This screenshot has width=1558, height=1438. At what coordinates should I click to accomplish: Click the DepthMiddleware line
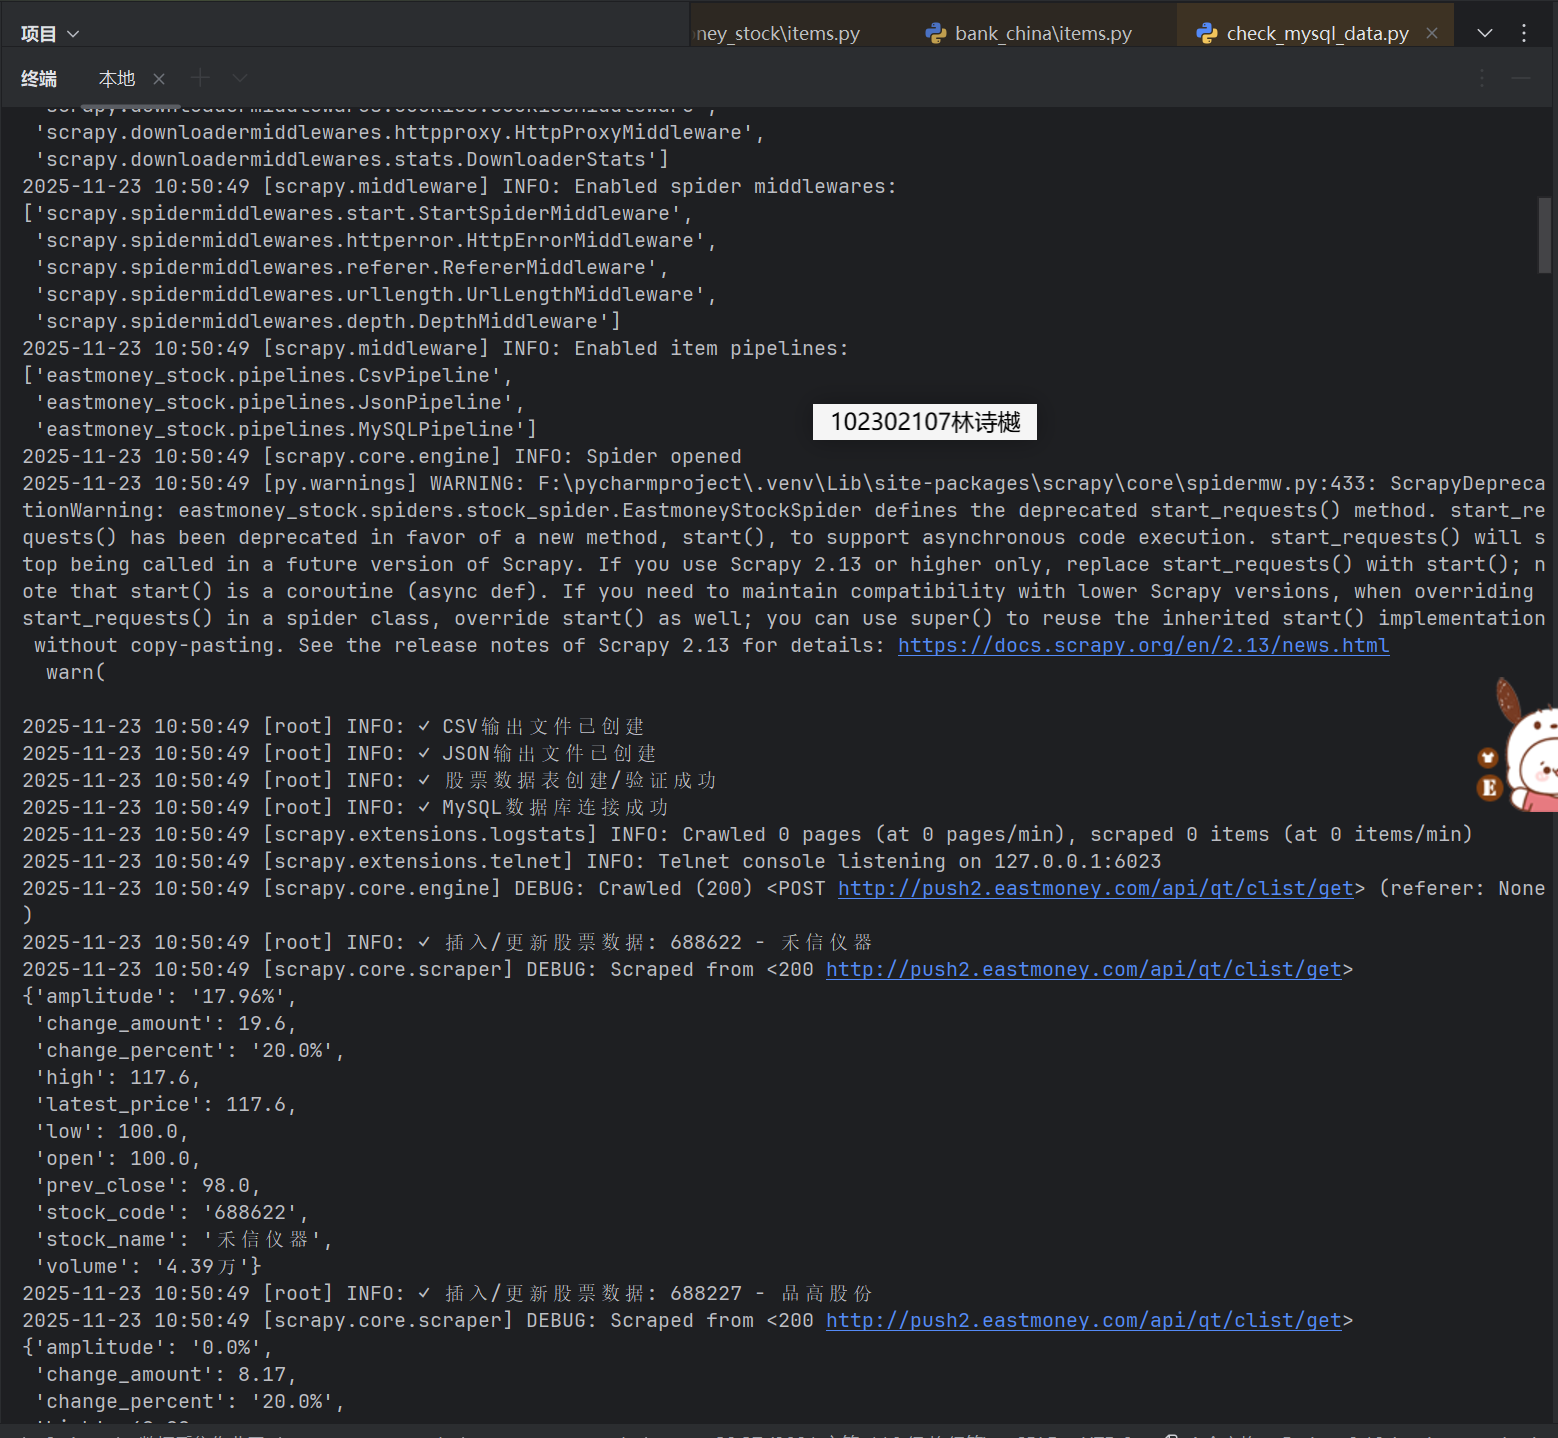point(327,321)
